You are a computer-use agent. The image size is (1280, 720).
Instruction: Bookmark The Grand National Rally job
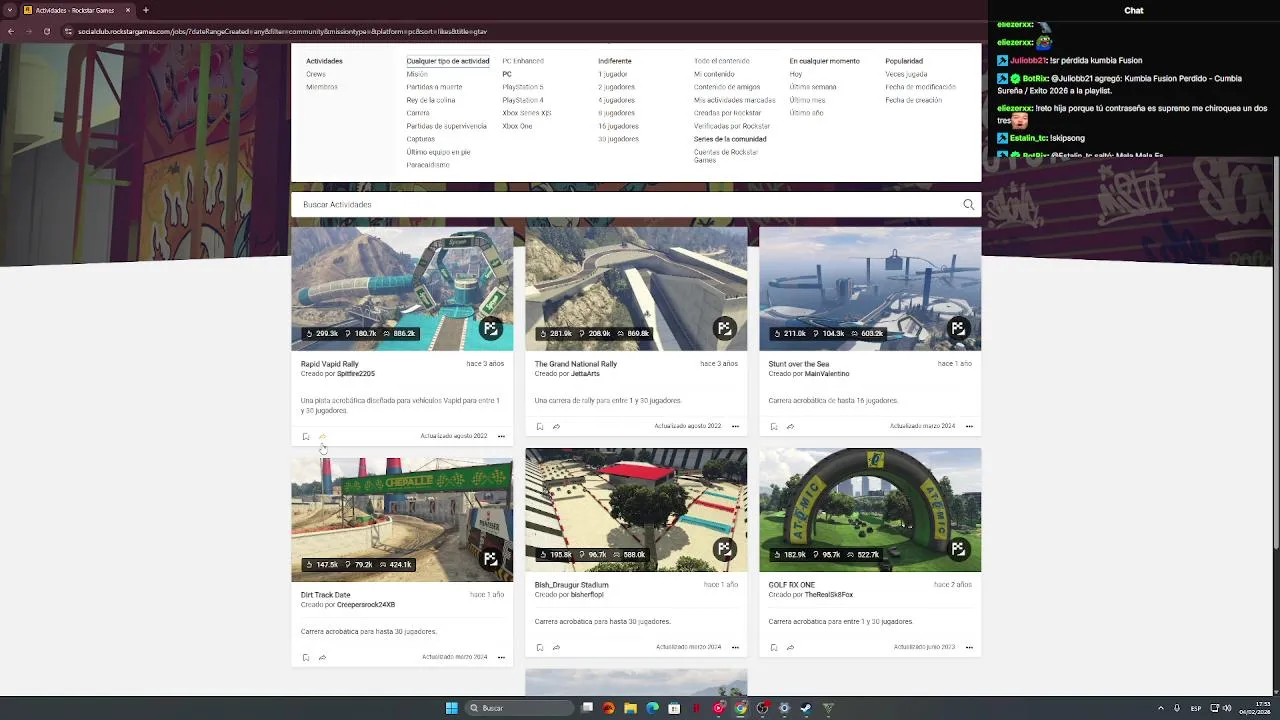tap(540, 426)
